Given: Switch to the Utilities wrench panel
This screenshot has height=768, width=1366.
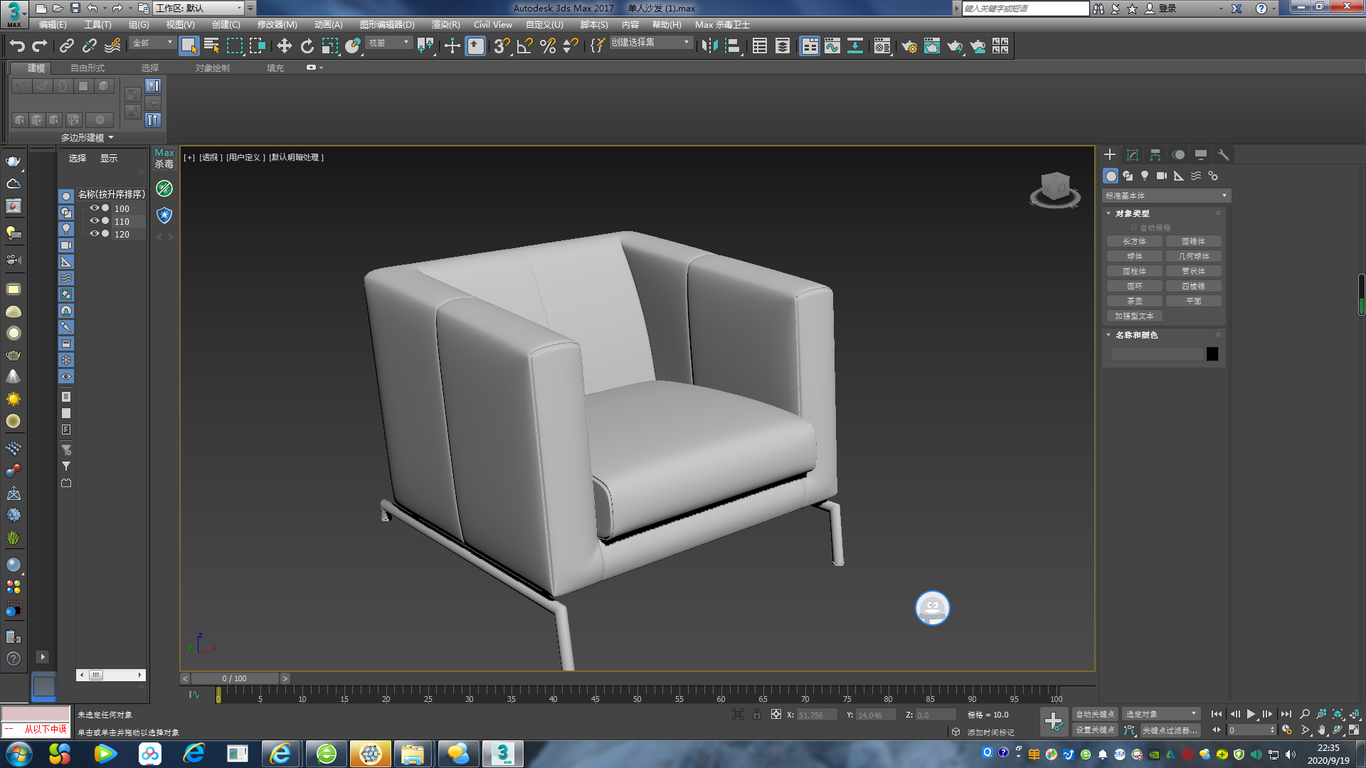Looking at the screenshot, I should pos(1223,155).
